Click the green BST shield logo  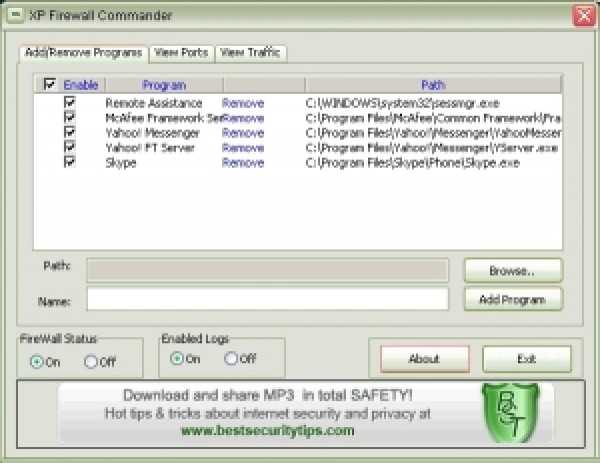[510, 412]
